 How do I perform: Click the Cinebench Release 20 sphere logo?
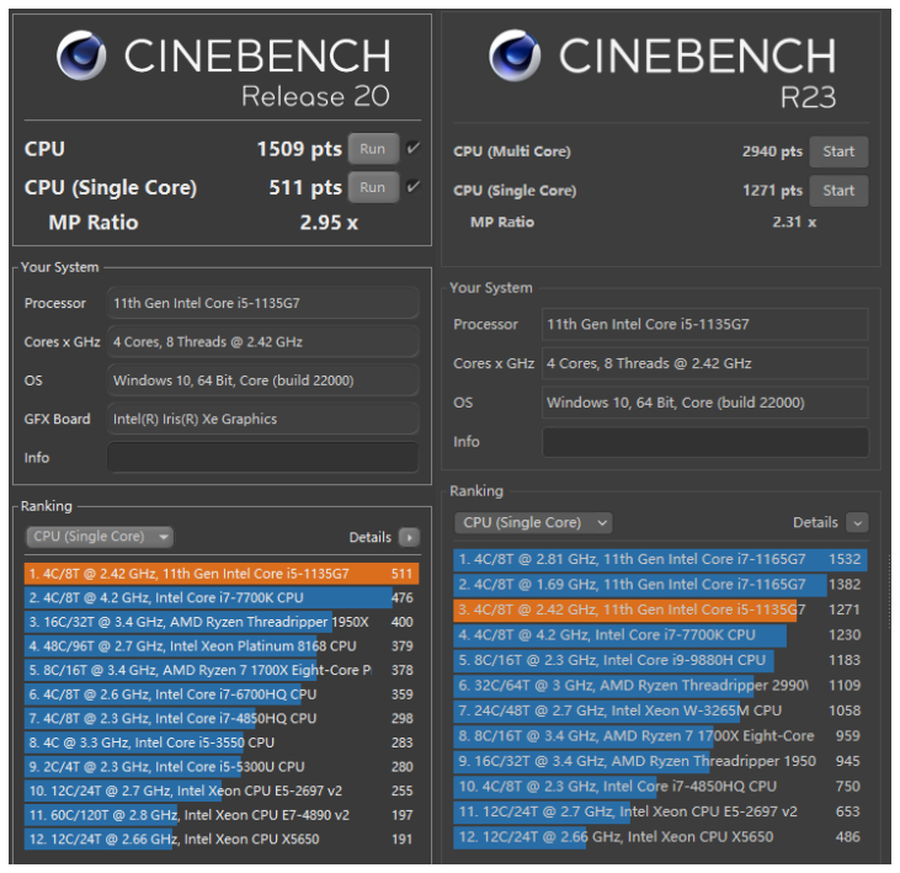(81, 56)
